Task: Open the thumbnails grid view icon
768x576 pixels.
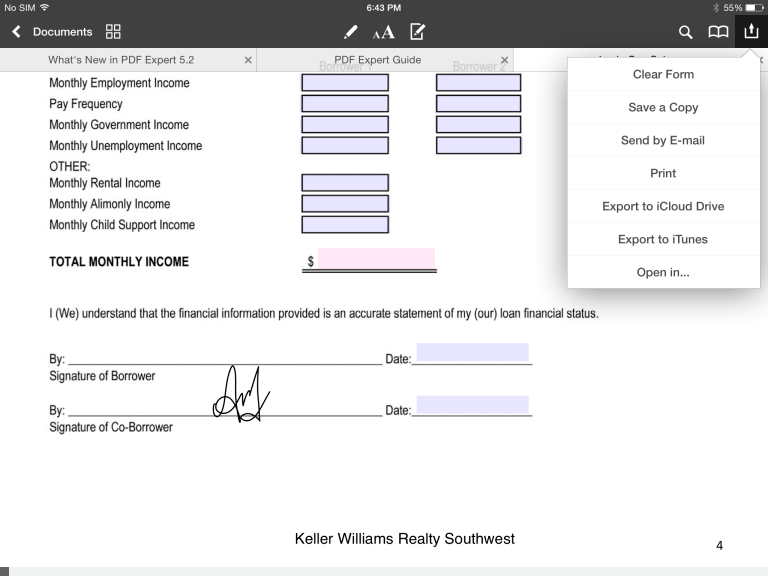Action: tap(113, 32)
